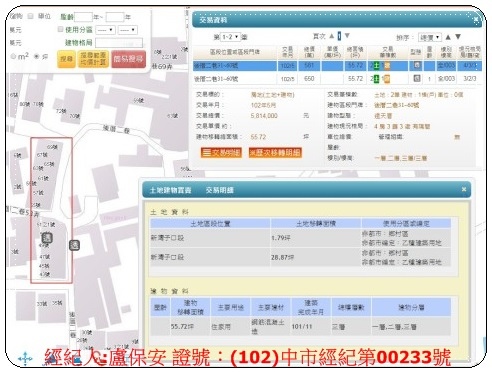
Task: Click the building type icon in the 650萬 row
Action: coord(416,78)
